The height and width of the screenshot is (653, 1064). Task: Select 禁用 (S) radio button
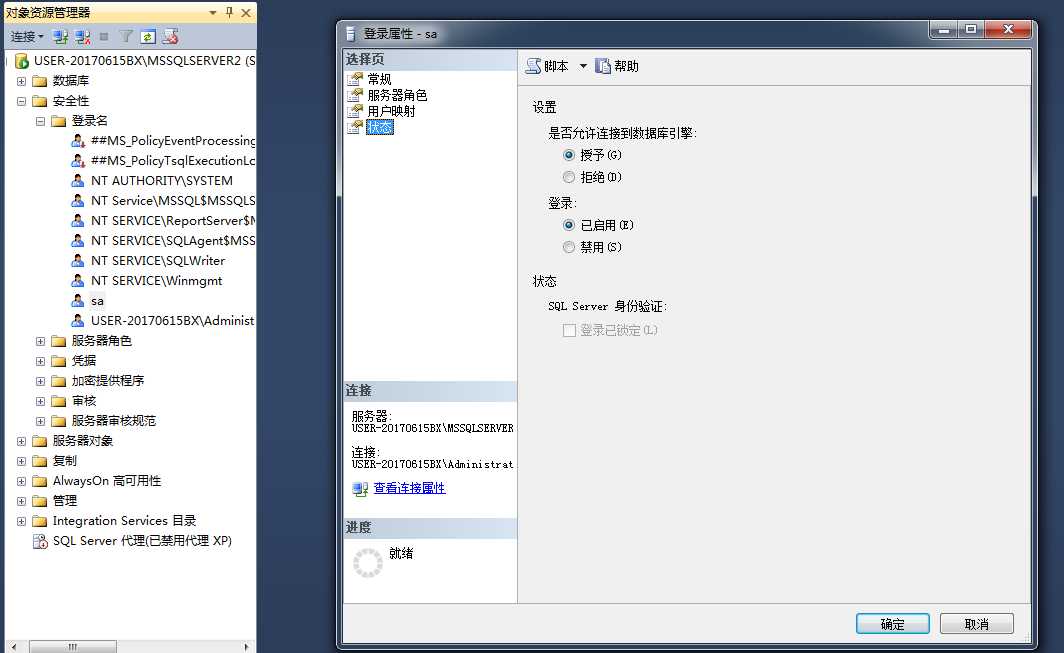click(x=569, y=247)
